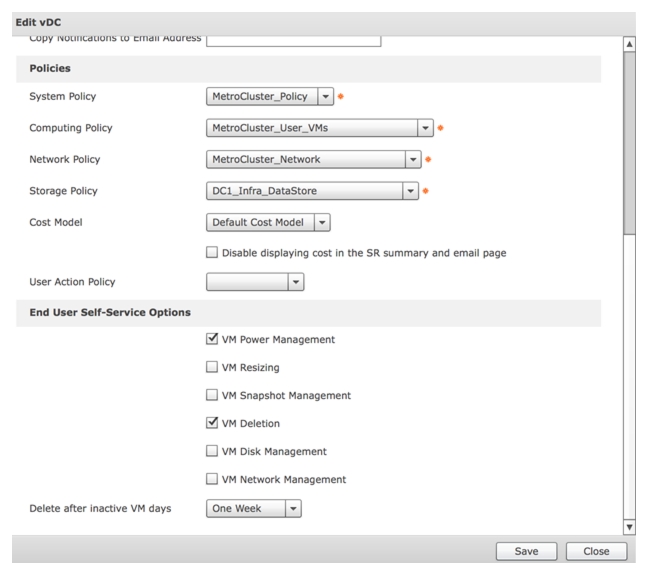Click the Delete after inactive VM days label
Image resolution: width=649 pixels, height=576 pixels.
pos(100,509)
